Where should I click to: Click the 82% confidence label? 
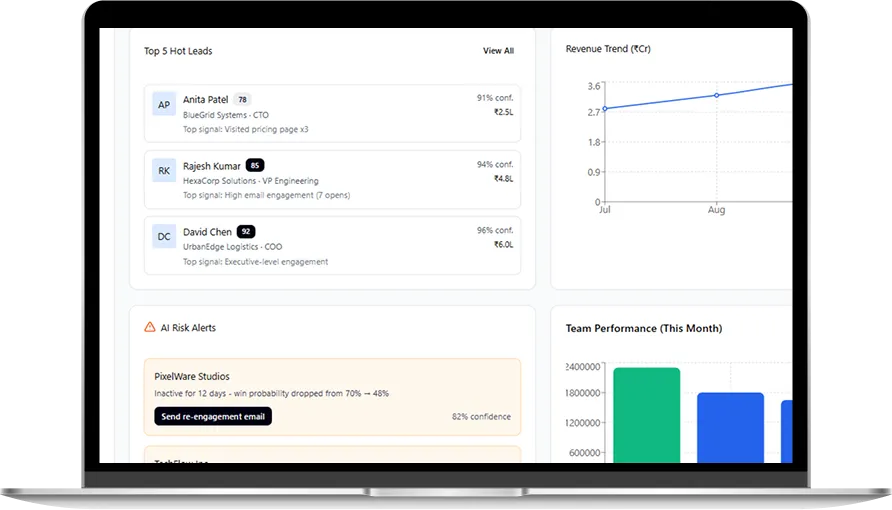pos(481,417)
